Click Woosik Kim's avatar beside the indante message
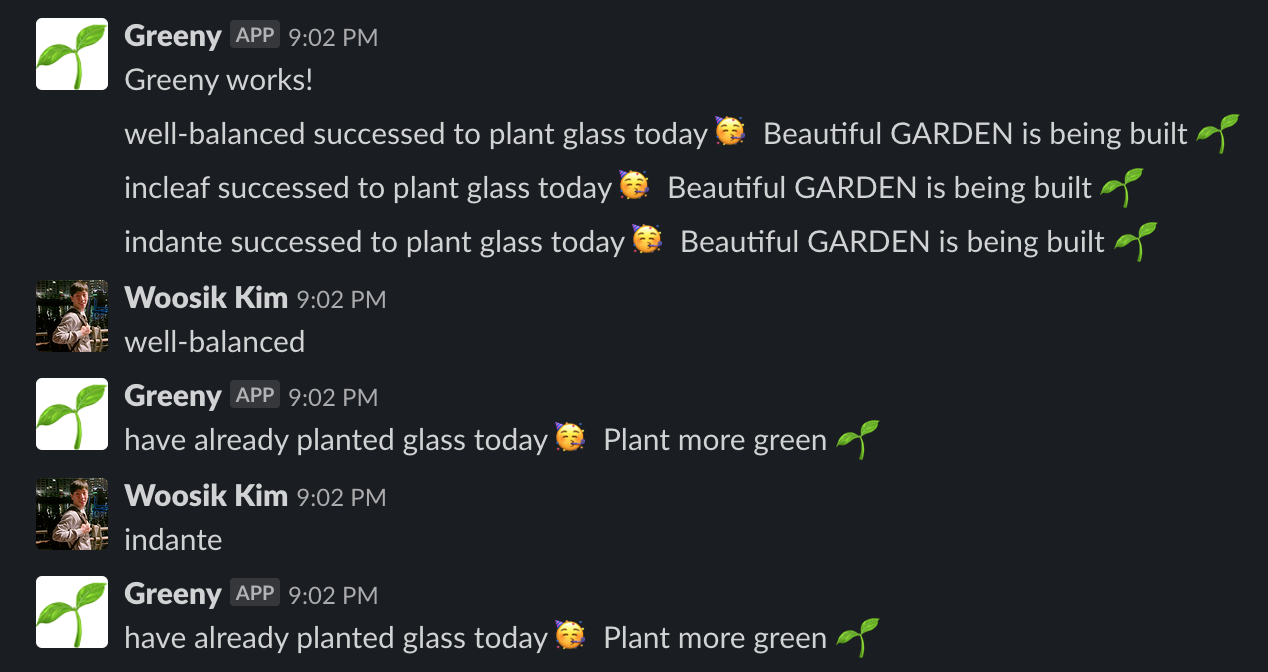The image size is (1268, 672). coord(71,514)
